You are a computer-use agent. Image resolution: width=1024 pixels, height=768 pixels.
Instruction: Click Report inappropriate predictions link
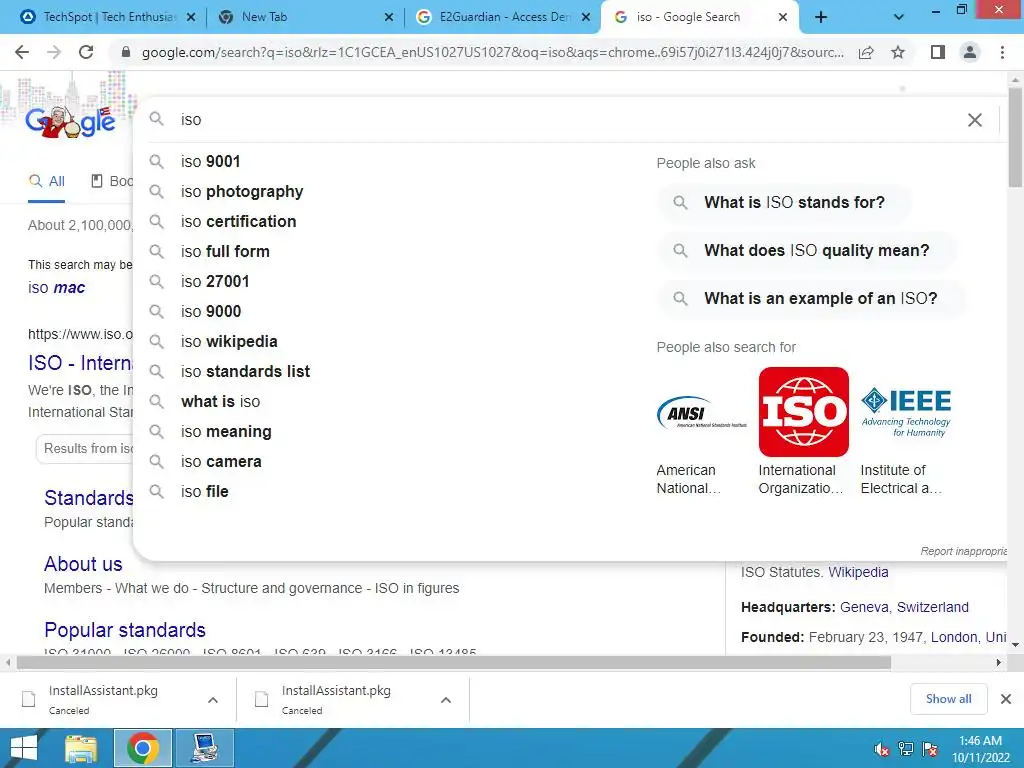(963, 551)
